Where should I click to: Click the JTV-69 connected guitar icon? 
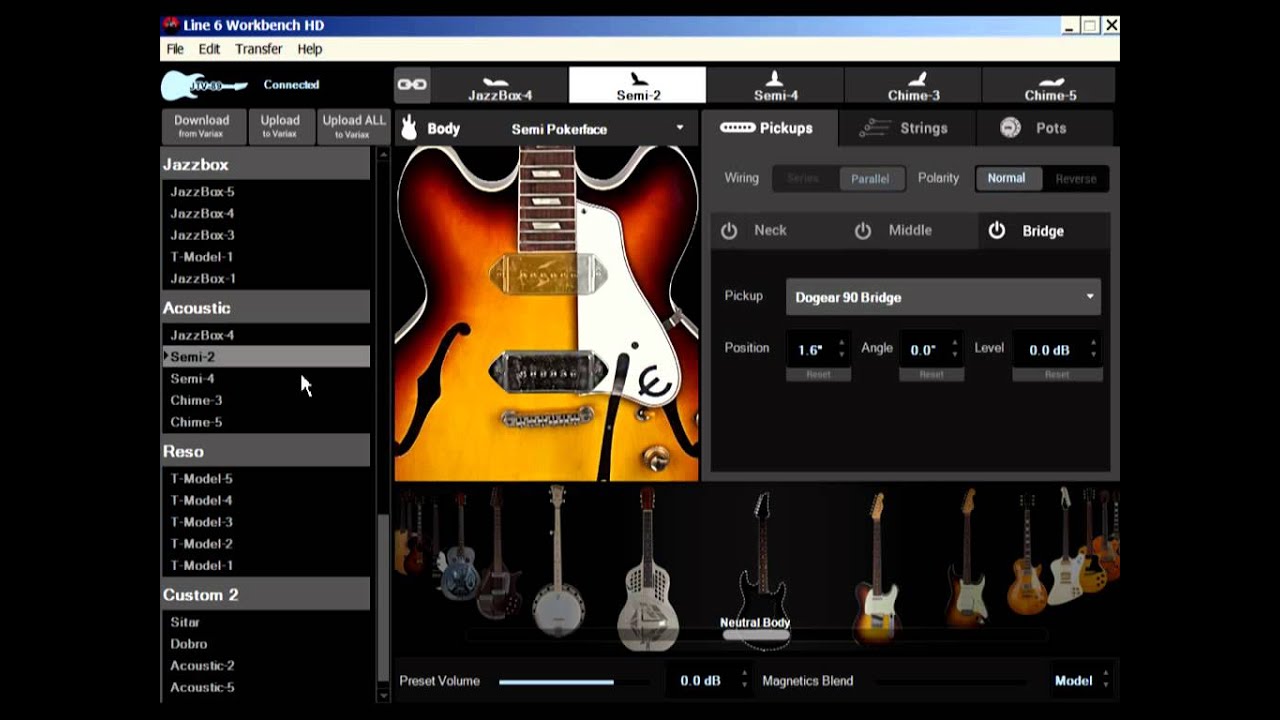[x=204, y=85]
